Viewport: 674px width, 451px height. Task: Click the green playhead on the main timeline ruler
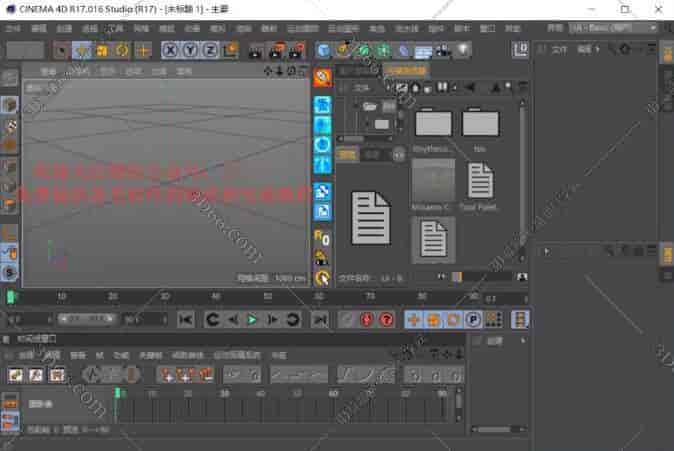click(x=11, y=297)
